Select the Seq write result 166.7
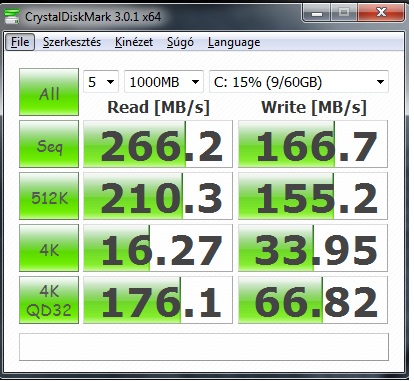 tap(313, 144)
